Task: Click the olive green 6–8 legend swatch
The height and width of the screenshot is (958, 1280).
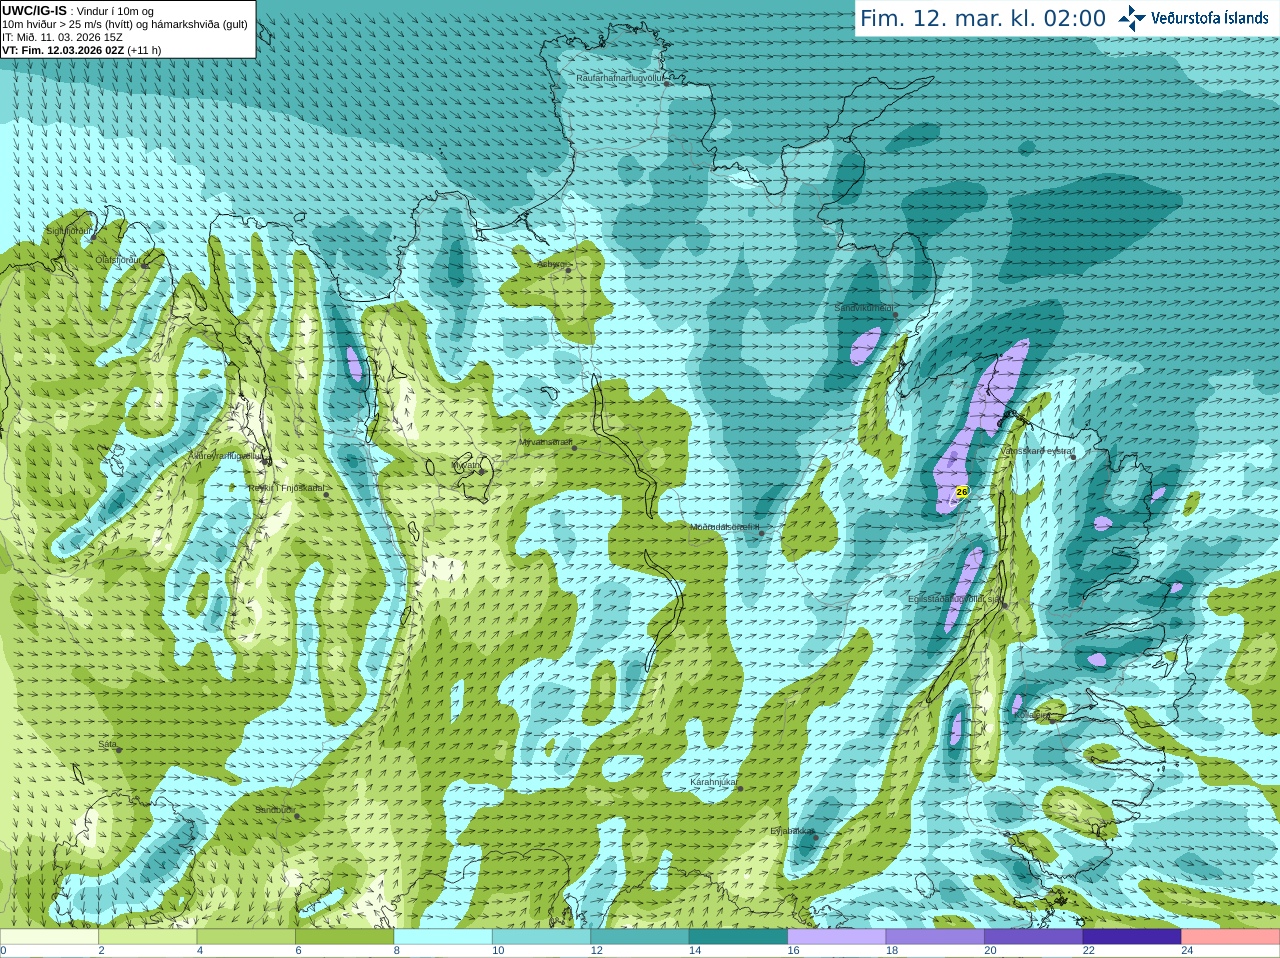Action: pos(344,937)
